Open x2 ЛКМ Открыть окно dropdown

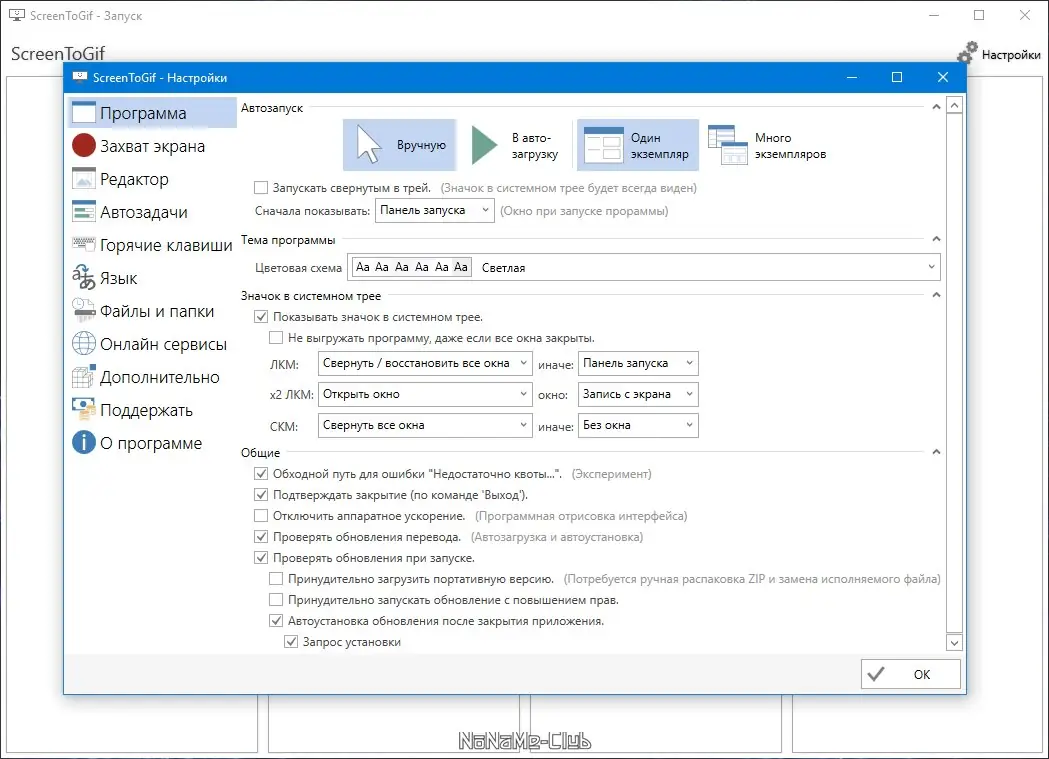[x=425, y=394]
